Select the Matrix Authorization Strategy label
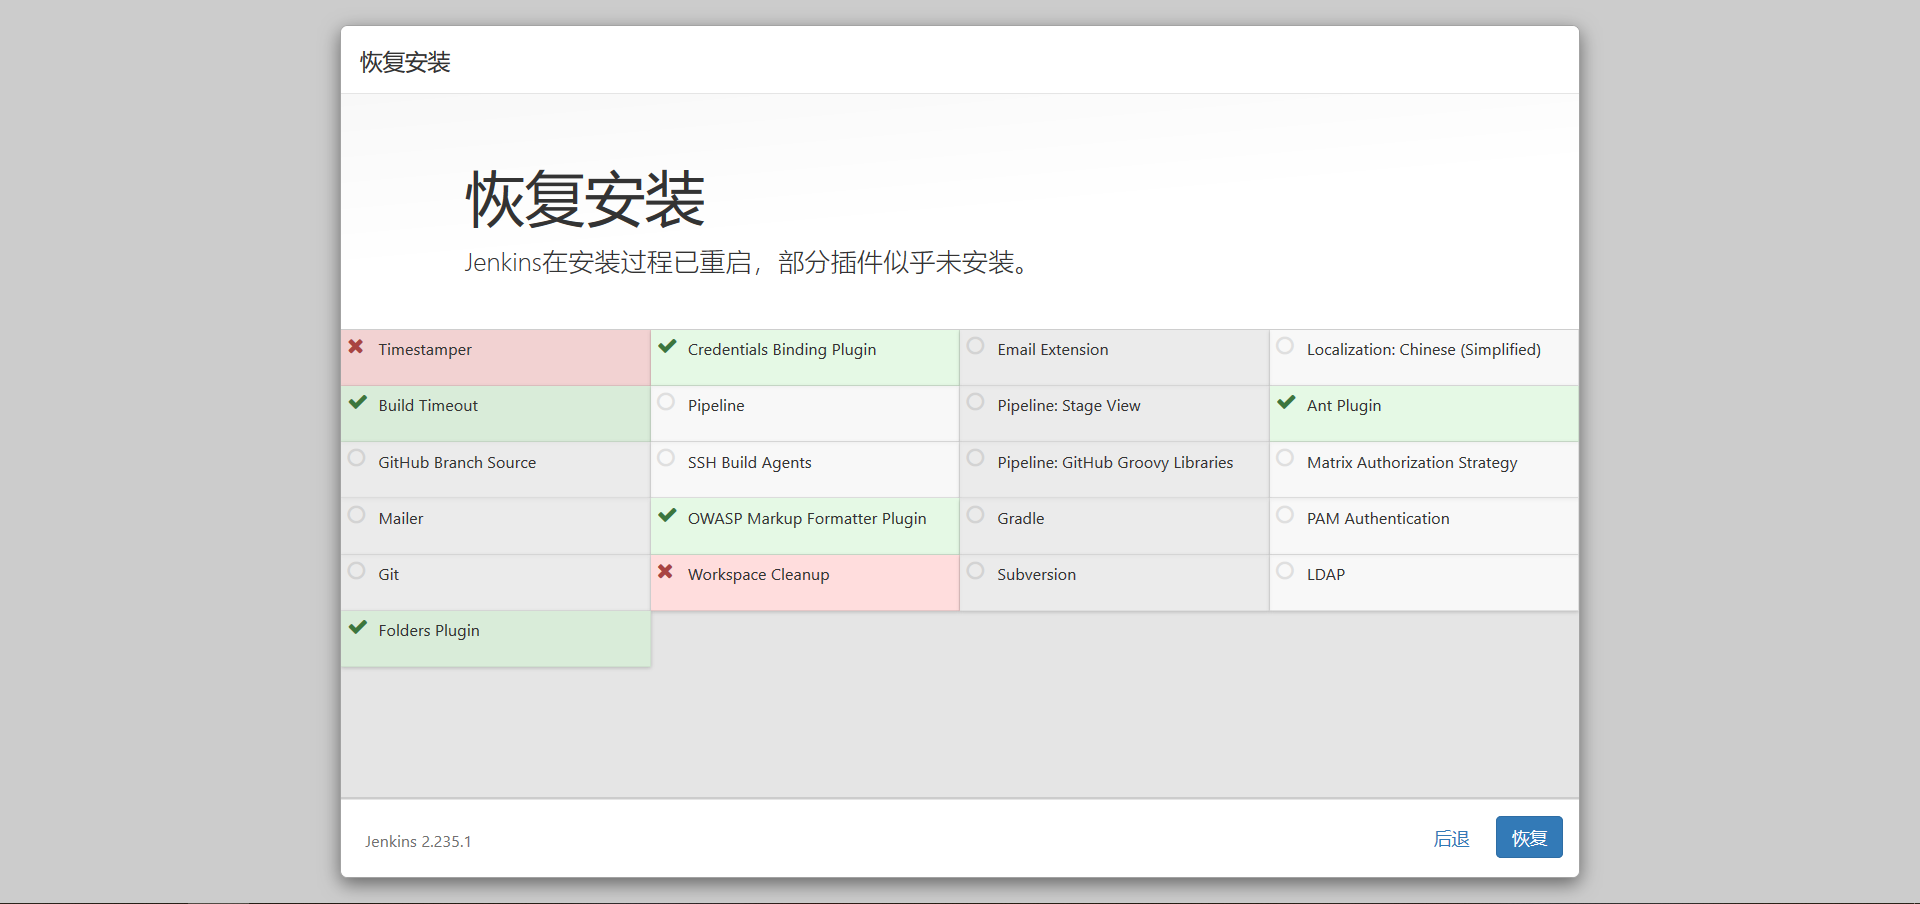The image size is (1920, 904). pos(1412,462)
